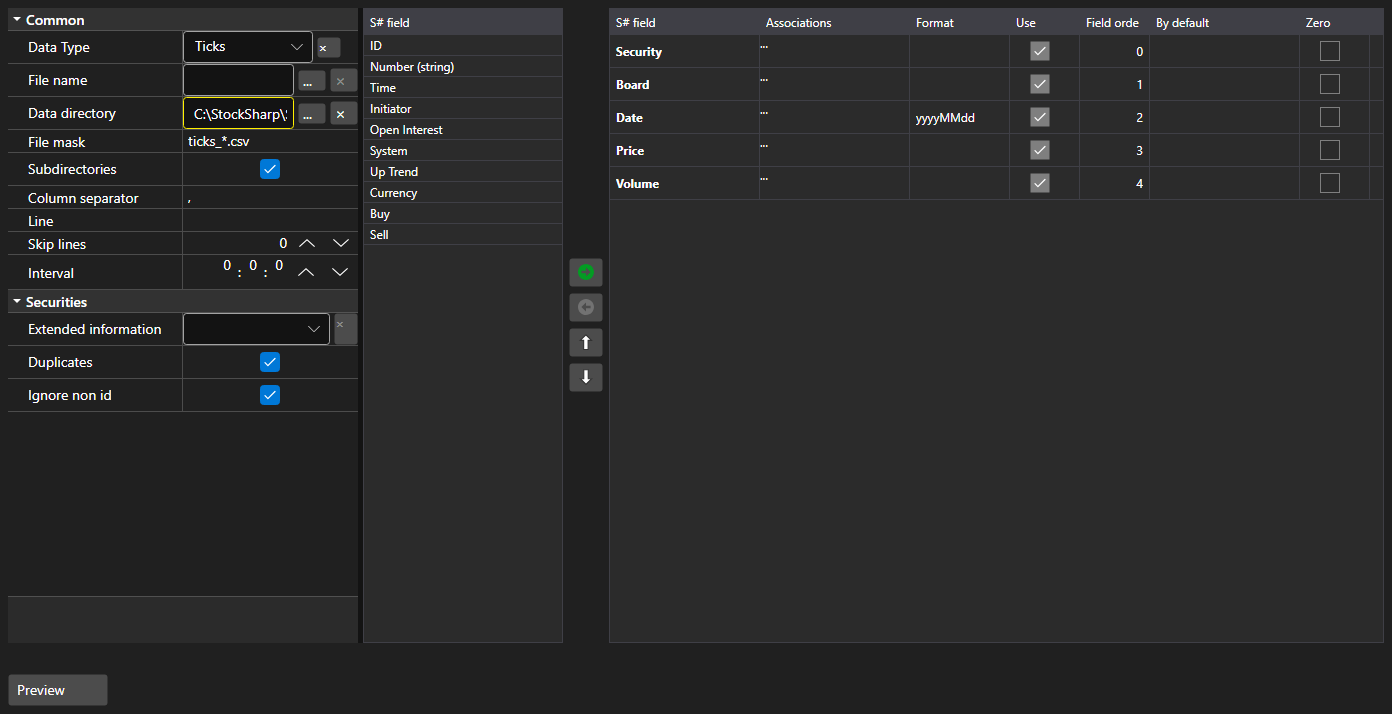
Task: Collapse the Common section
Action: tap(17, 20)
